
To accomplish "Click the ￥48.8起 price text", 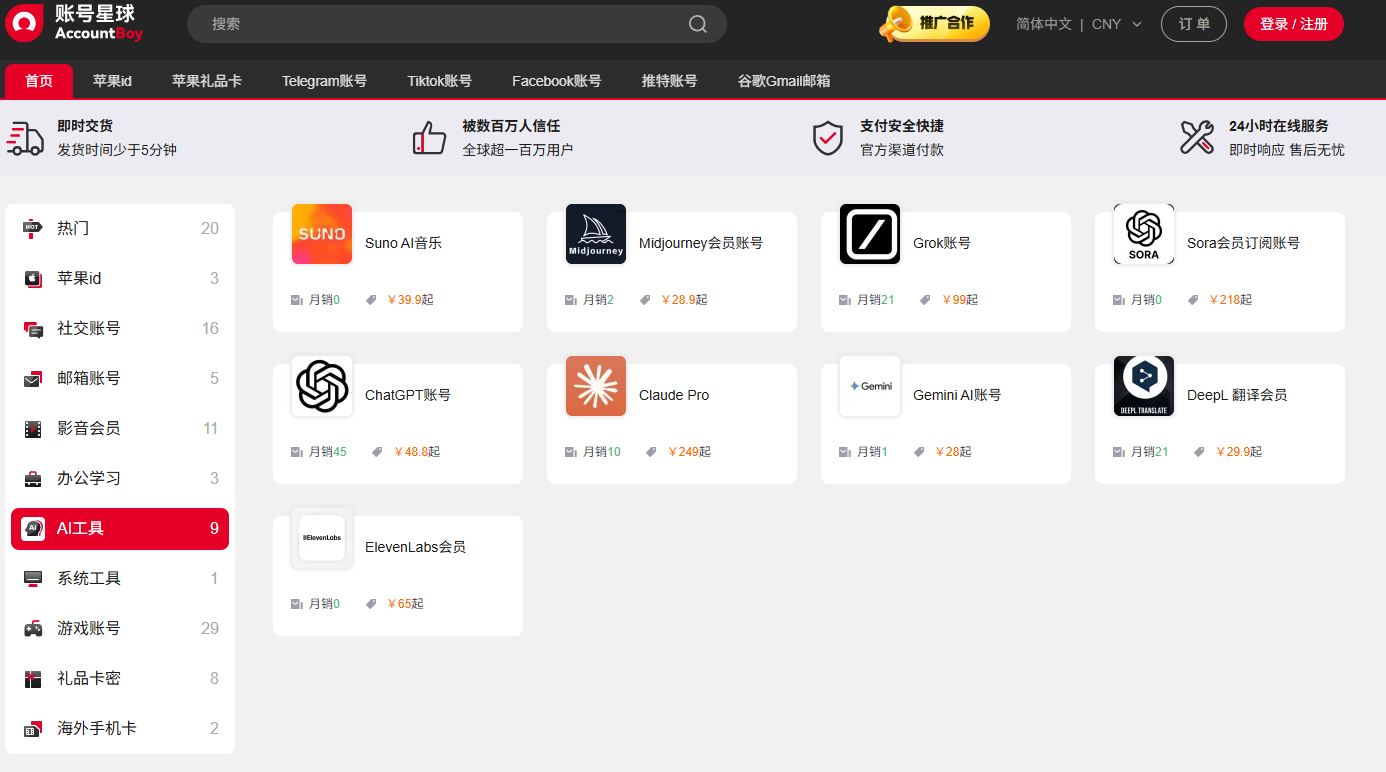I will [x=417, y=452].
